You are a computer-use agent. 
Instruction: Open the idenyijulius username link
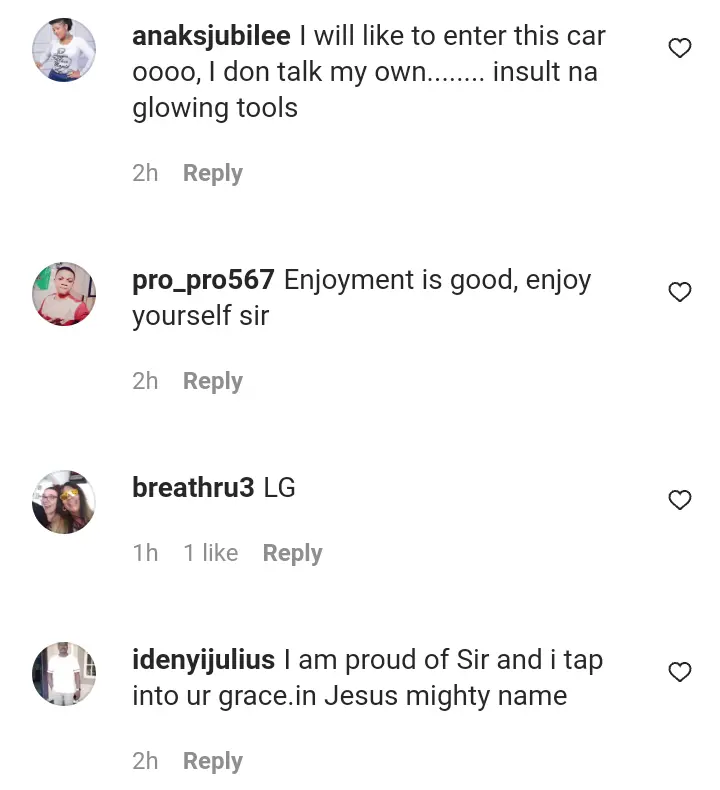click(x=203, y=661)
